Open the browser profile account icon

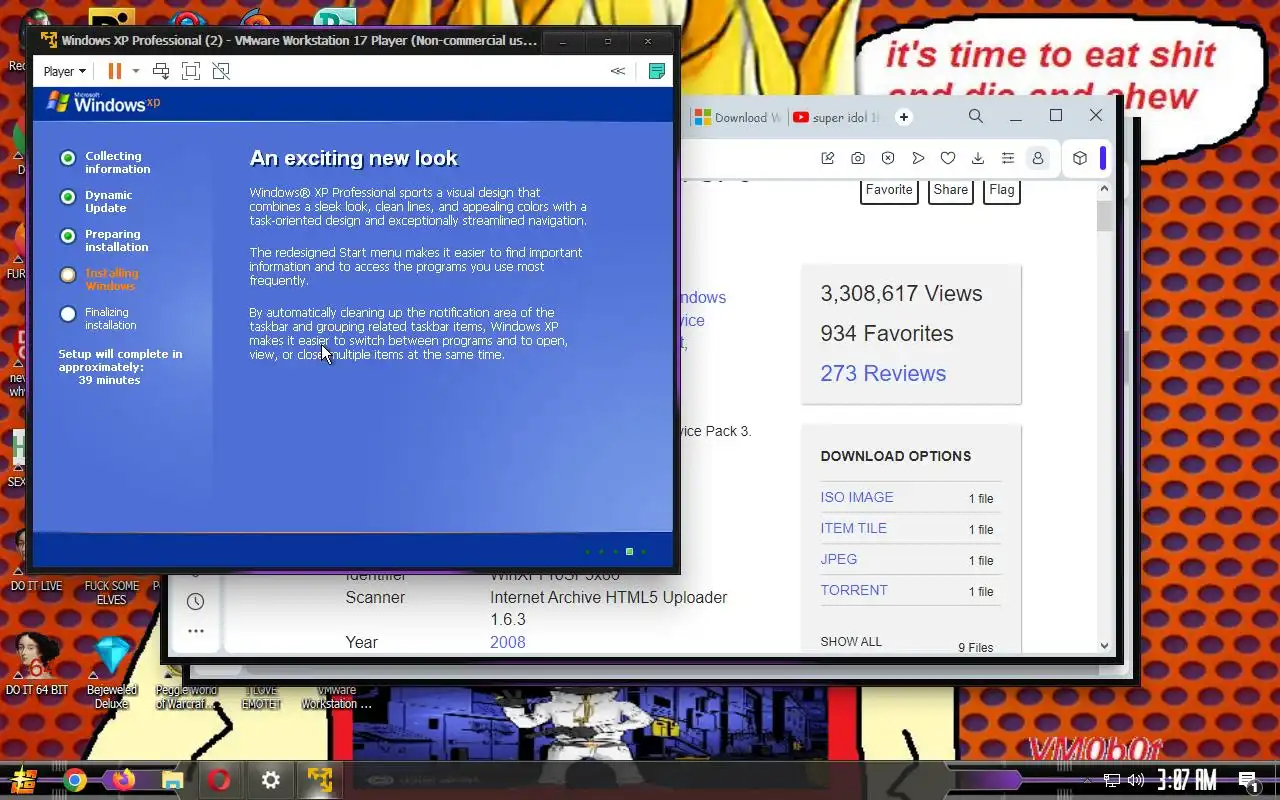(1038, 158)
